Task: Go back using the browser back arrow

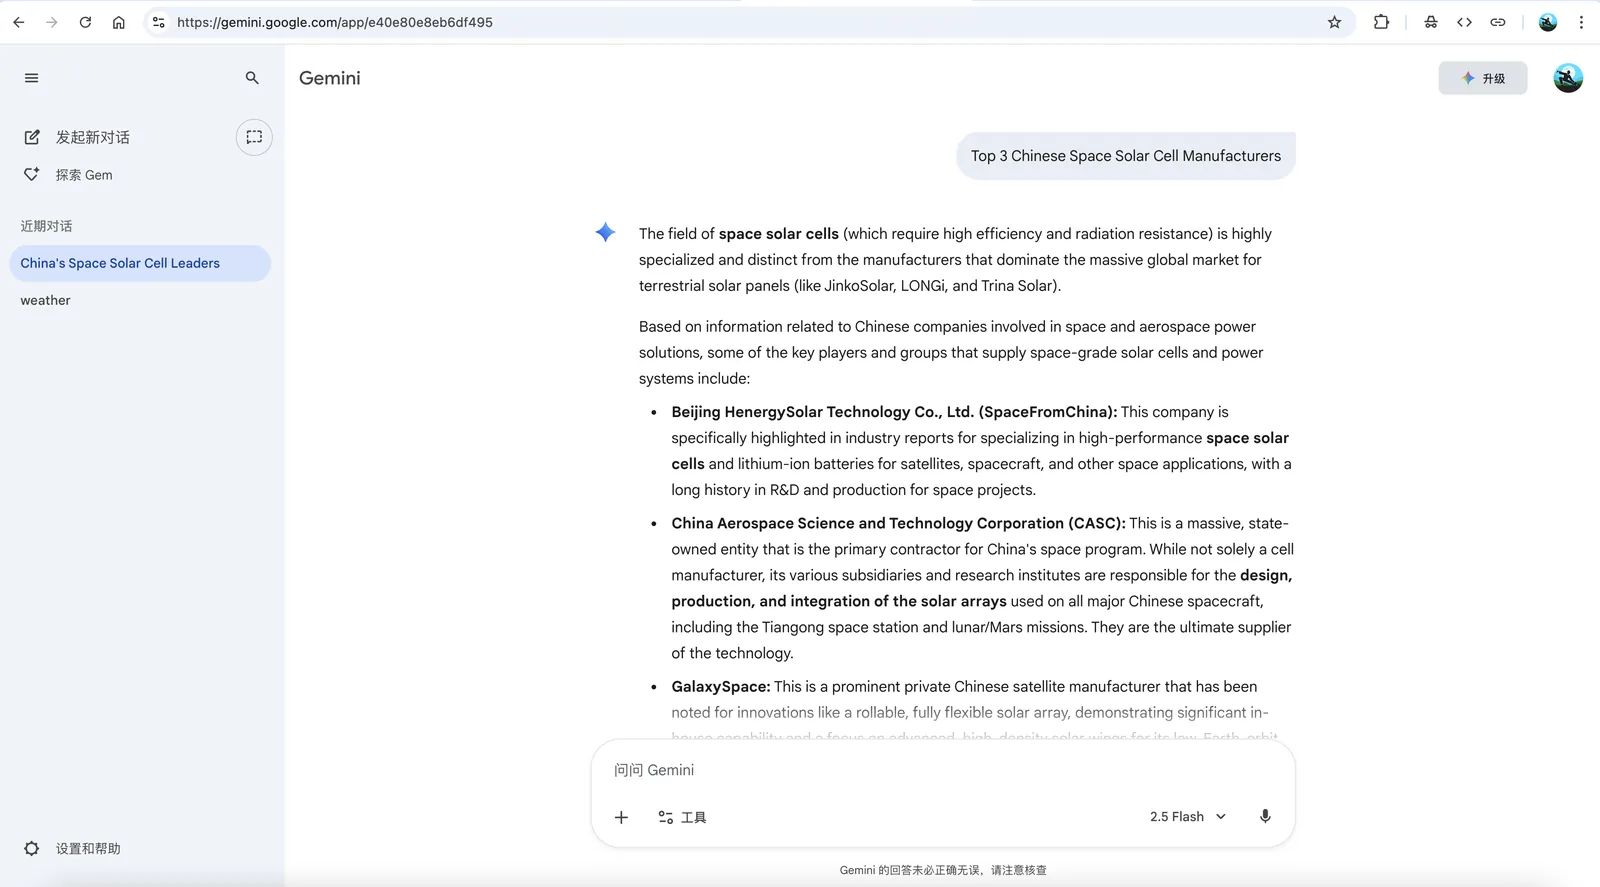Action: point(18,22)
